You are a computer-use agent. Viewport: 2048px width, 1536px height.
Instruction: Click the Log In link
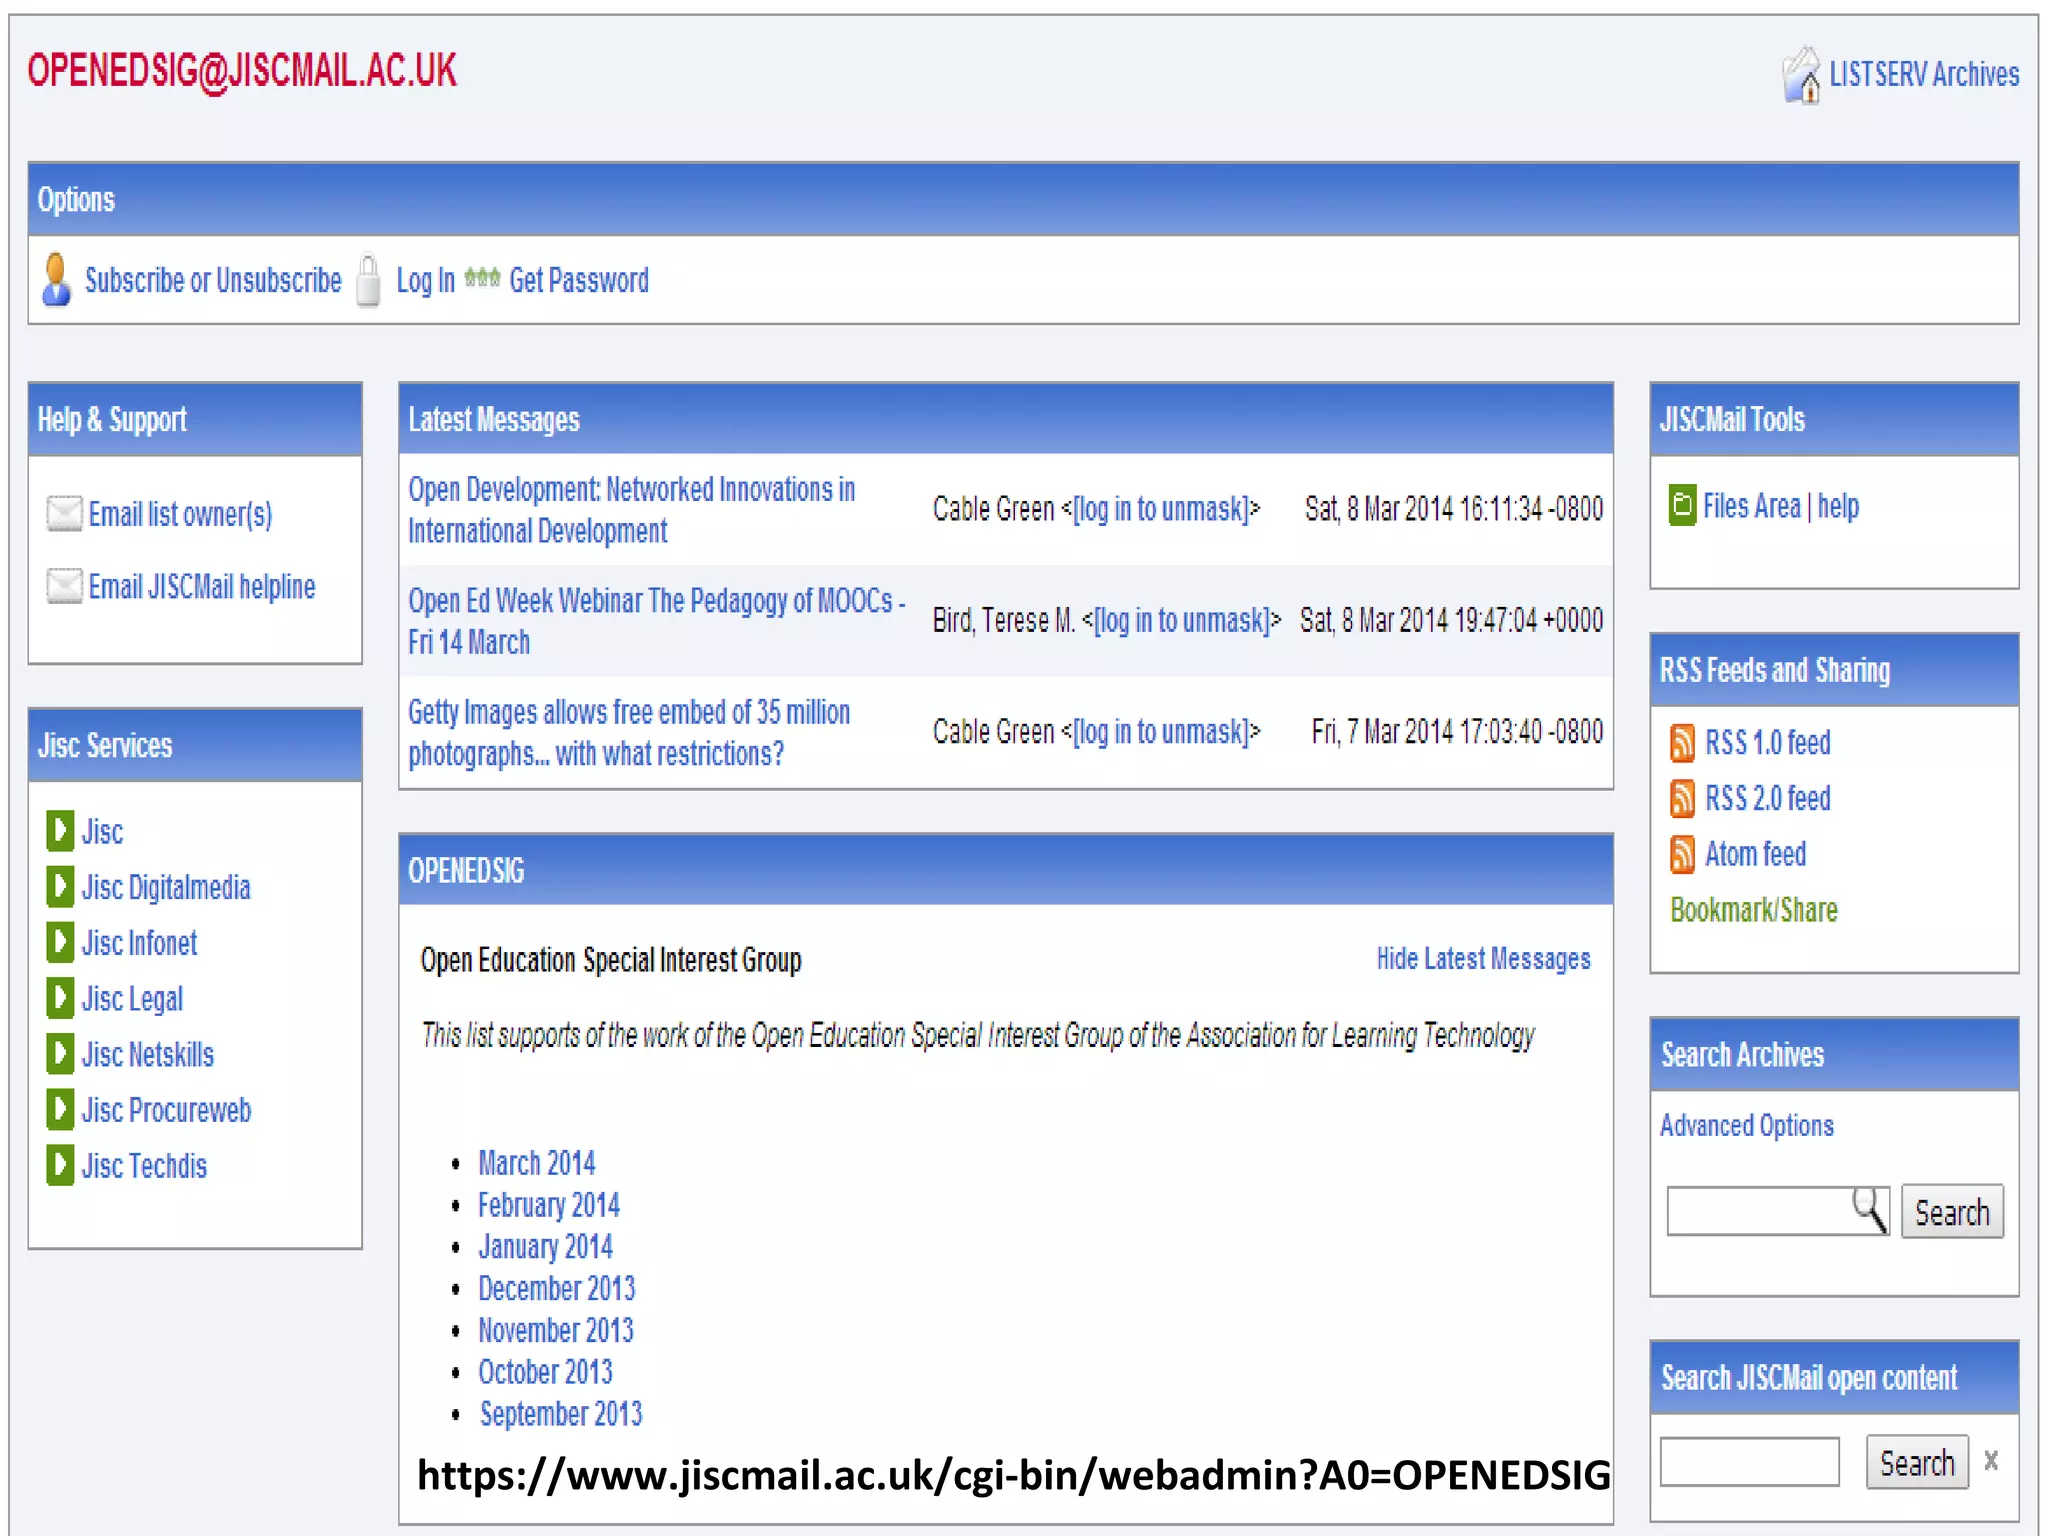426,281
